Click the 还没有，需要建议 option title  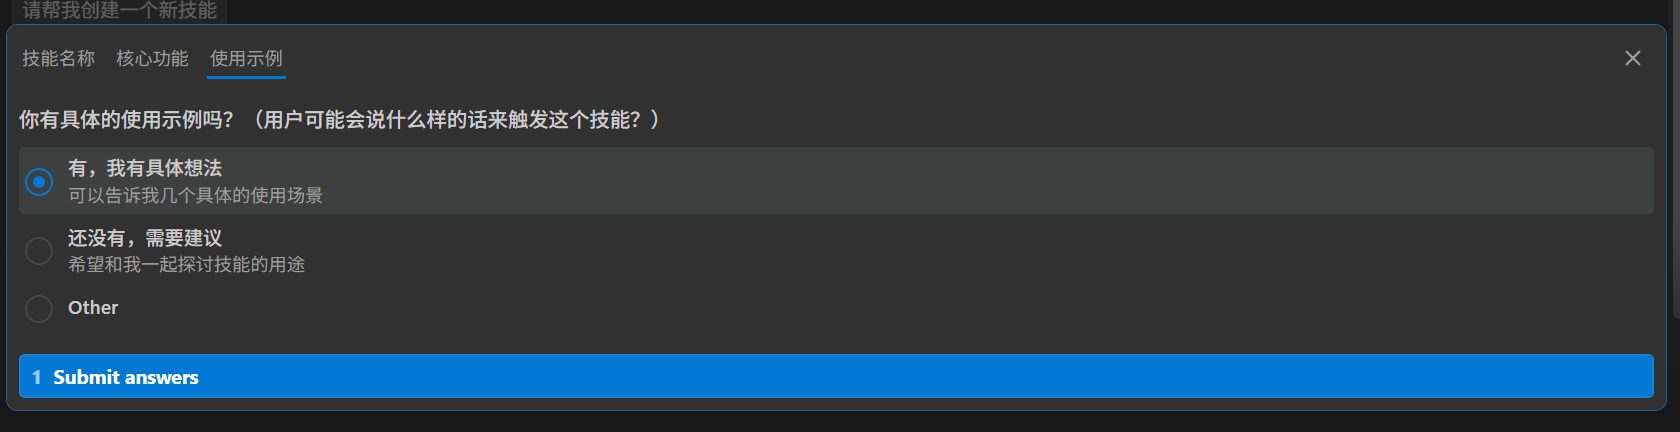(x=145, y=238)
